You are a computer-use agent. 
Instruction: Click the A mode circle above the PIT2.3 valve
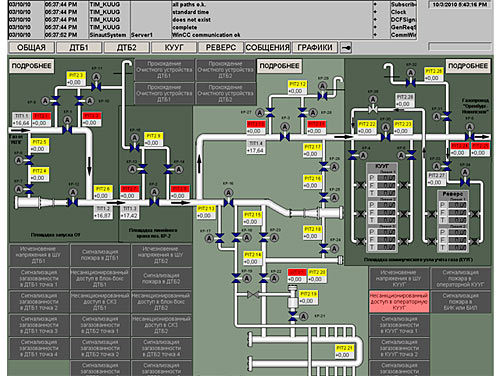point(96,77)
